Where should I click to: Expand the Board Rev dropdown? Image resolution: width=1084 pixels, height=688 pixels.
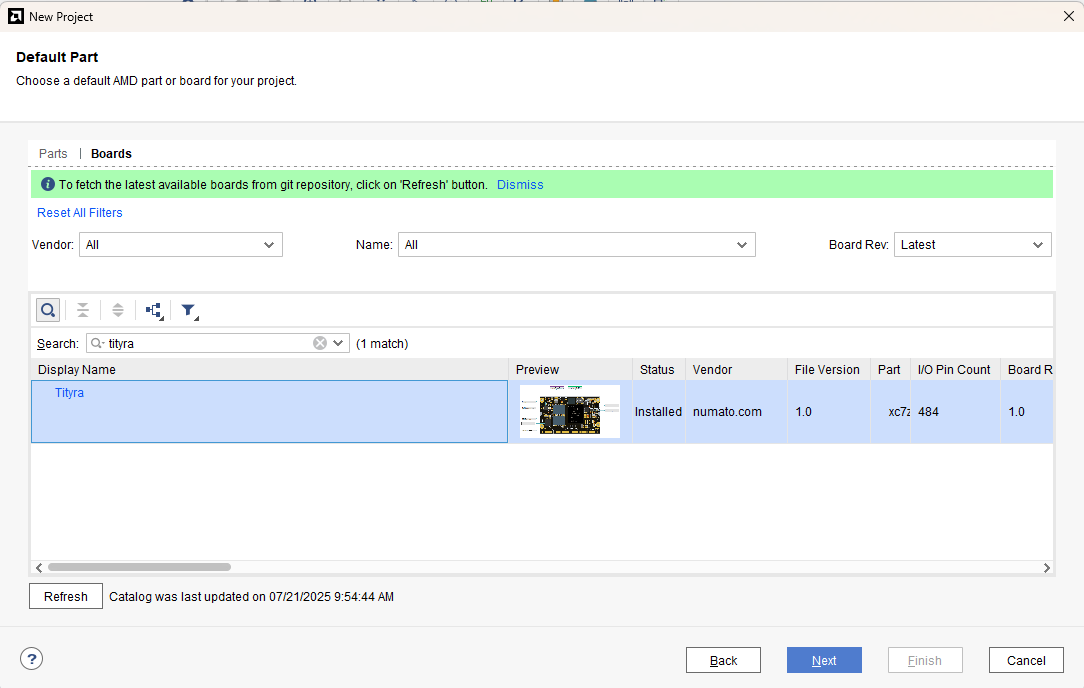(x=972, y=245)
